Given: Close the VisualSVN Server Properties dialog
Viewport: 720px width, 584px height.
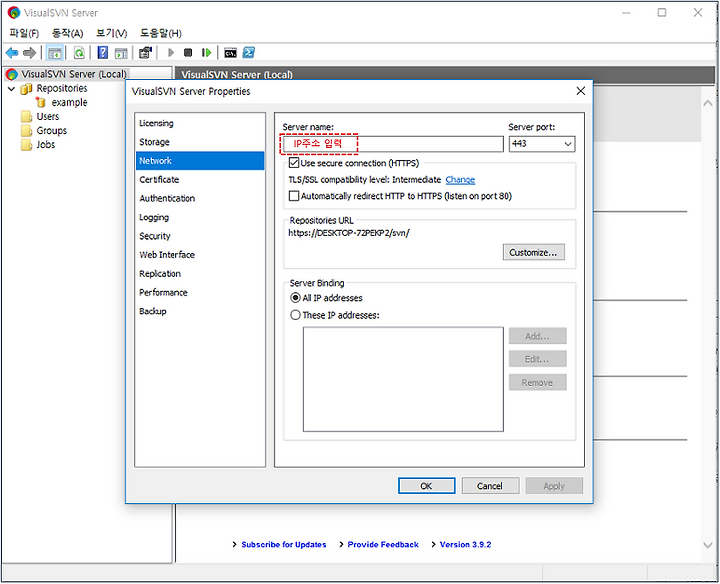Looking at the screenshot, I should 581,91.
